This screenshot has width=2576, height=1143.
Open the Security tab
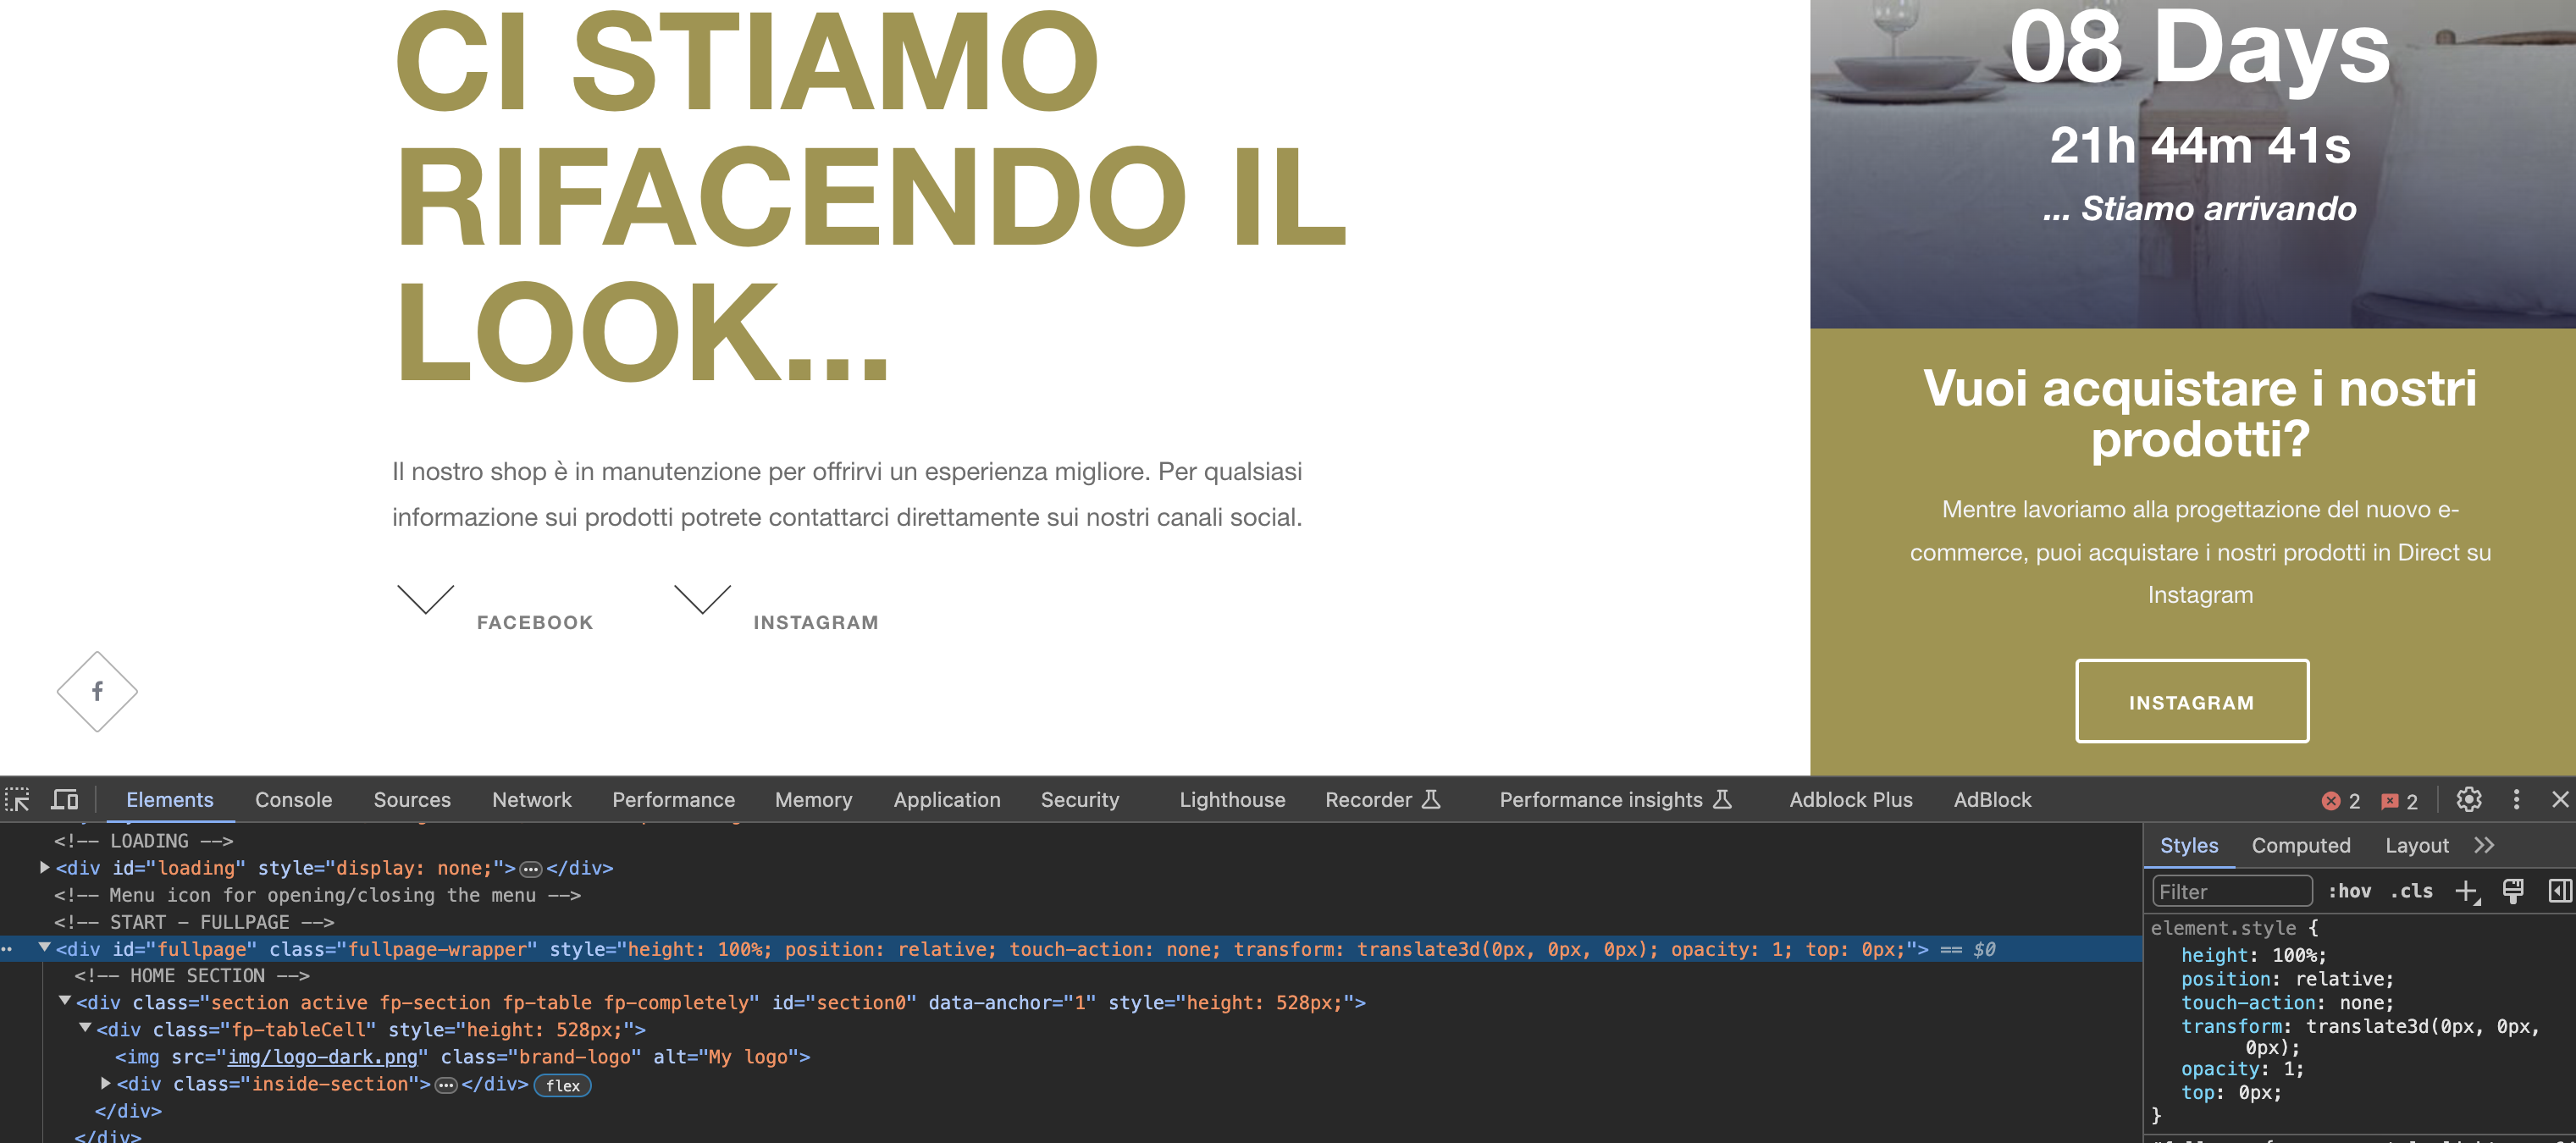coord(1080,800)
